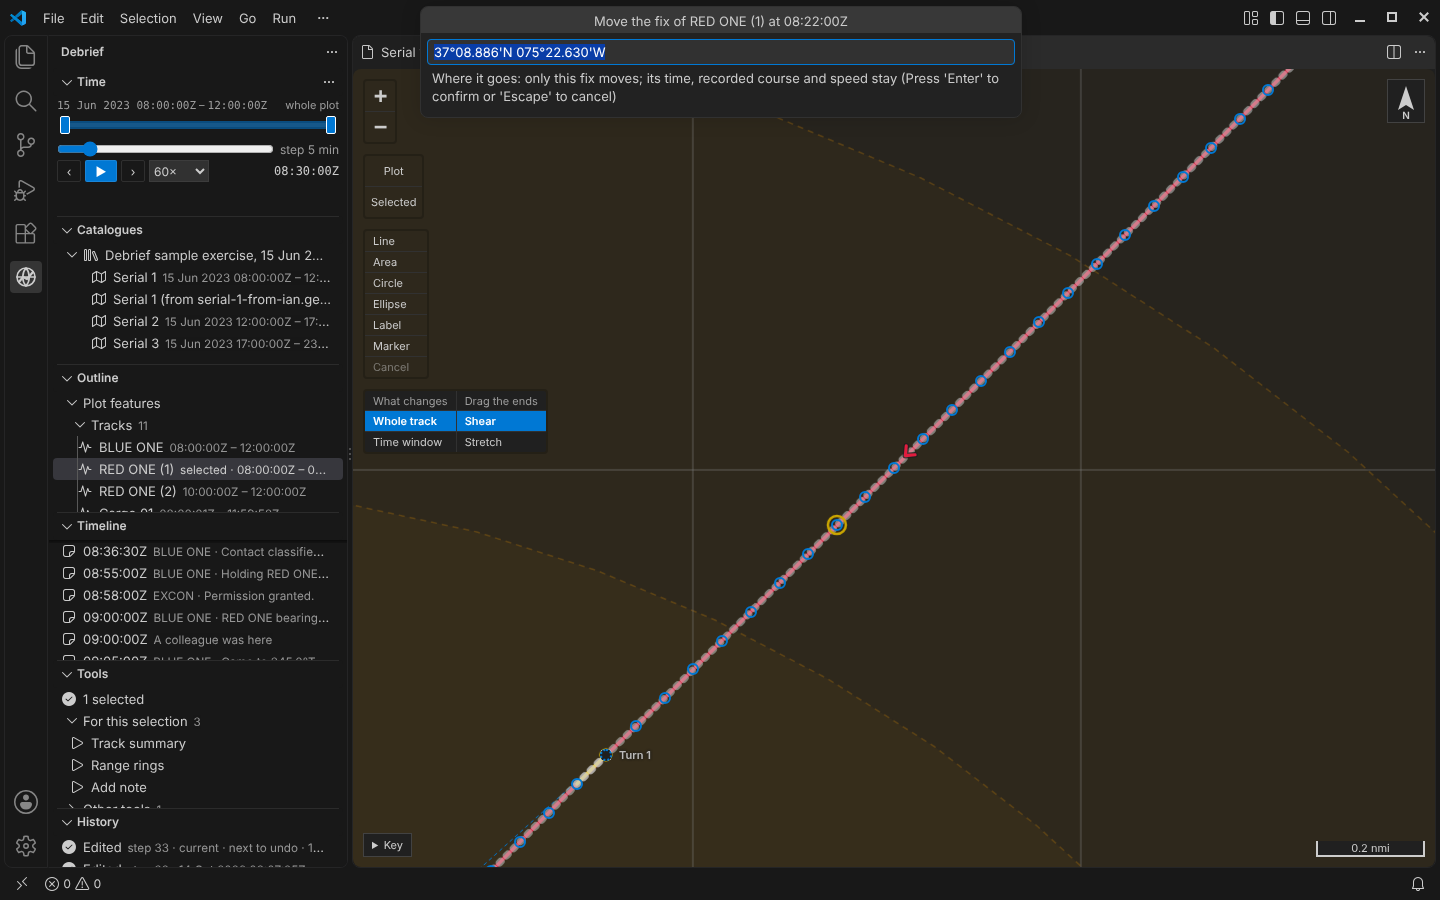Show errors and warnings problems panel

(73, 884)
